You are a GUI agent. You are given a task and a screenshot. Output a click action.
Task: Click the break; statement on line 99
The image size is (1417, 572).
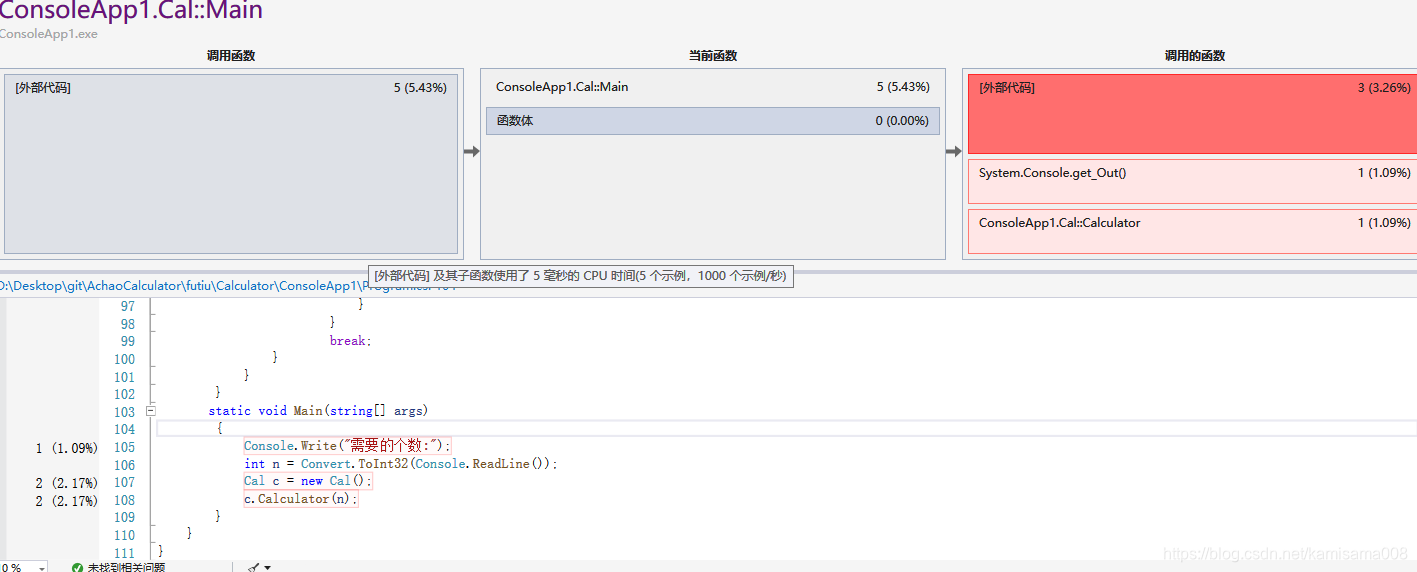tap(350, 341)
